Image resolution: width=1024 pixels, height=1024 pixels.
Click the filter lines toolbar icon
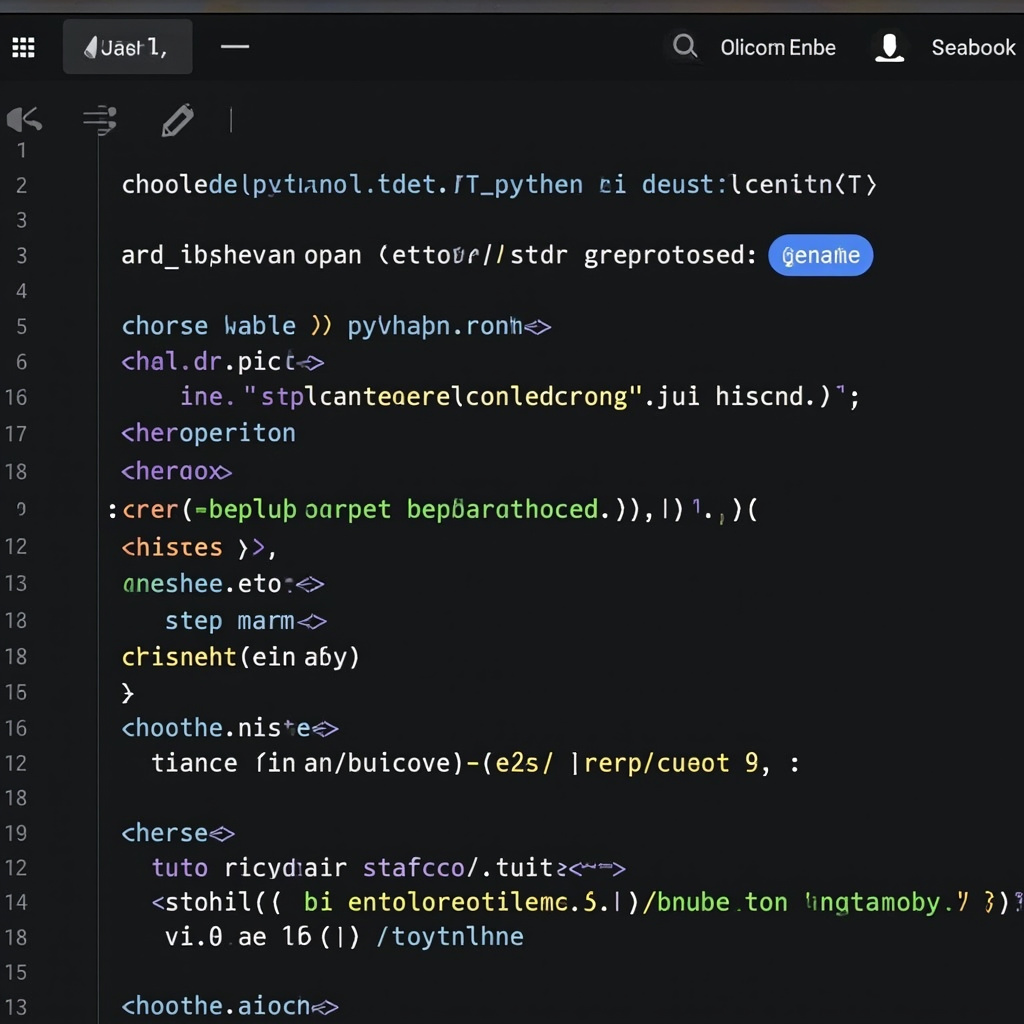pos(100,120)
